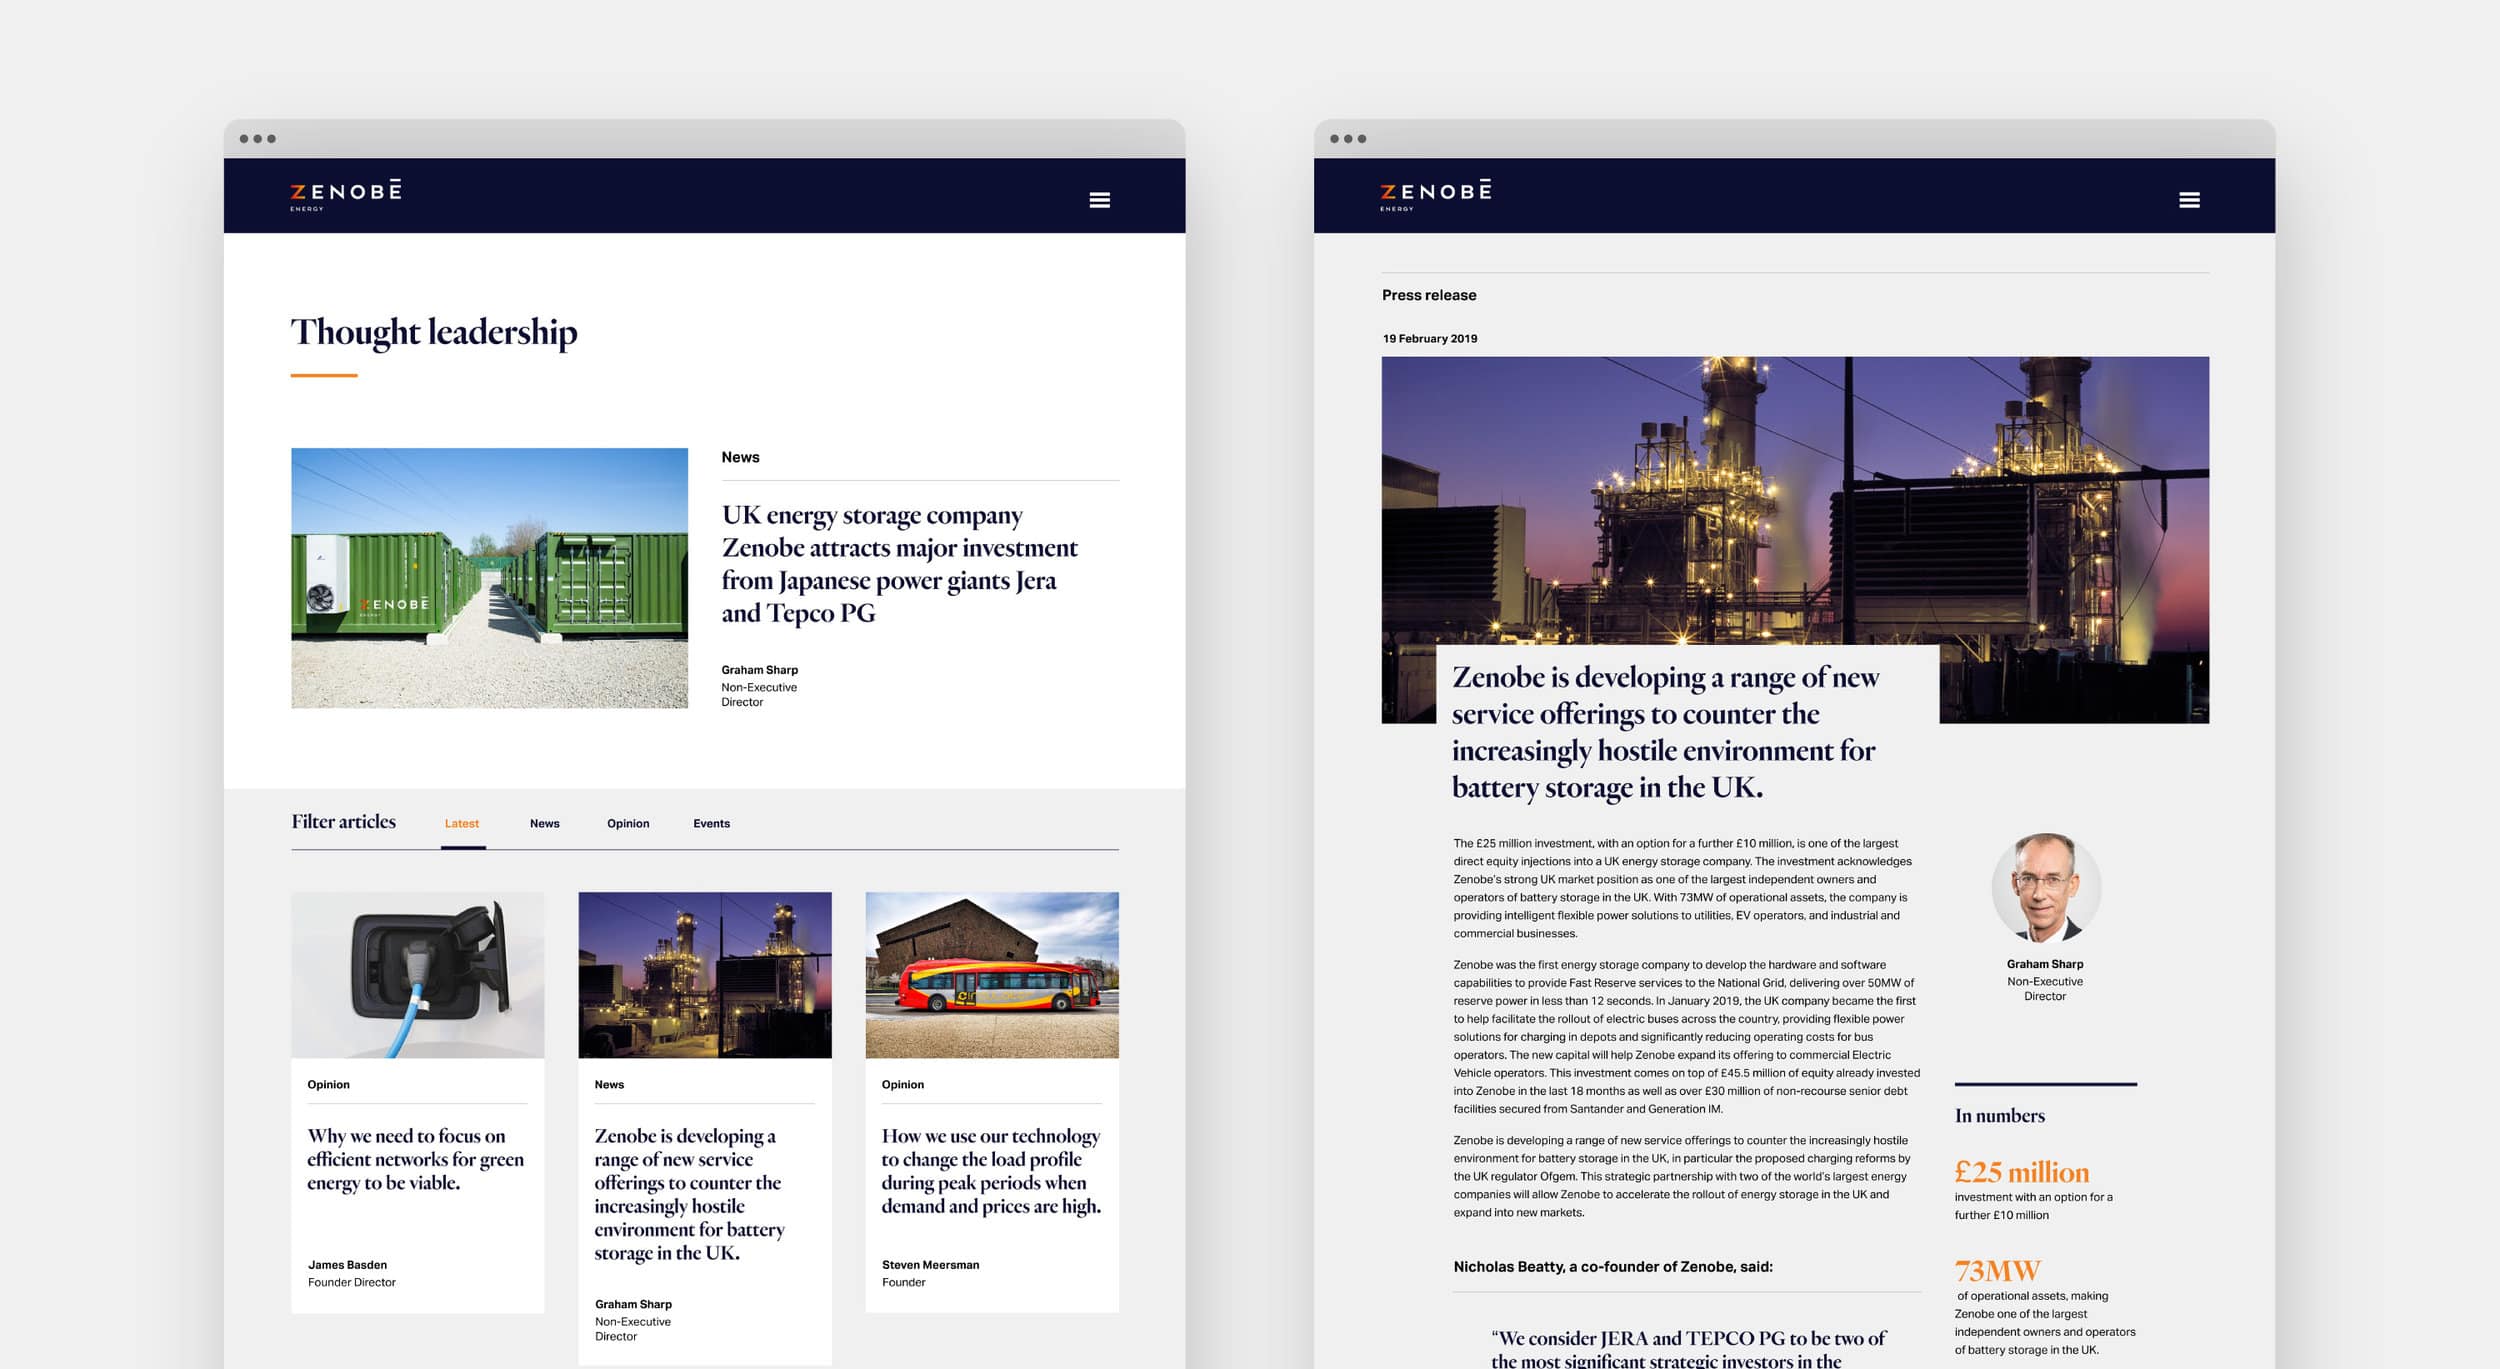2500x1369 pixels.
Task: Select the Latest filter tab
Action: 462,824
